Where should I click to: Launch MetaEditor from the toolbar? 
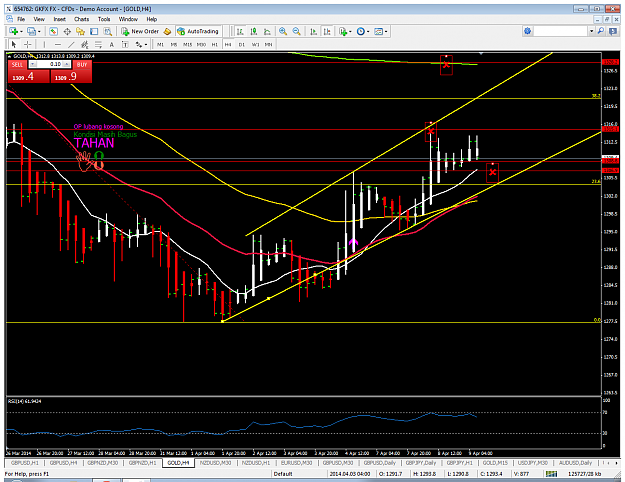pos(168,31)
